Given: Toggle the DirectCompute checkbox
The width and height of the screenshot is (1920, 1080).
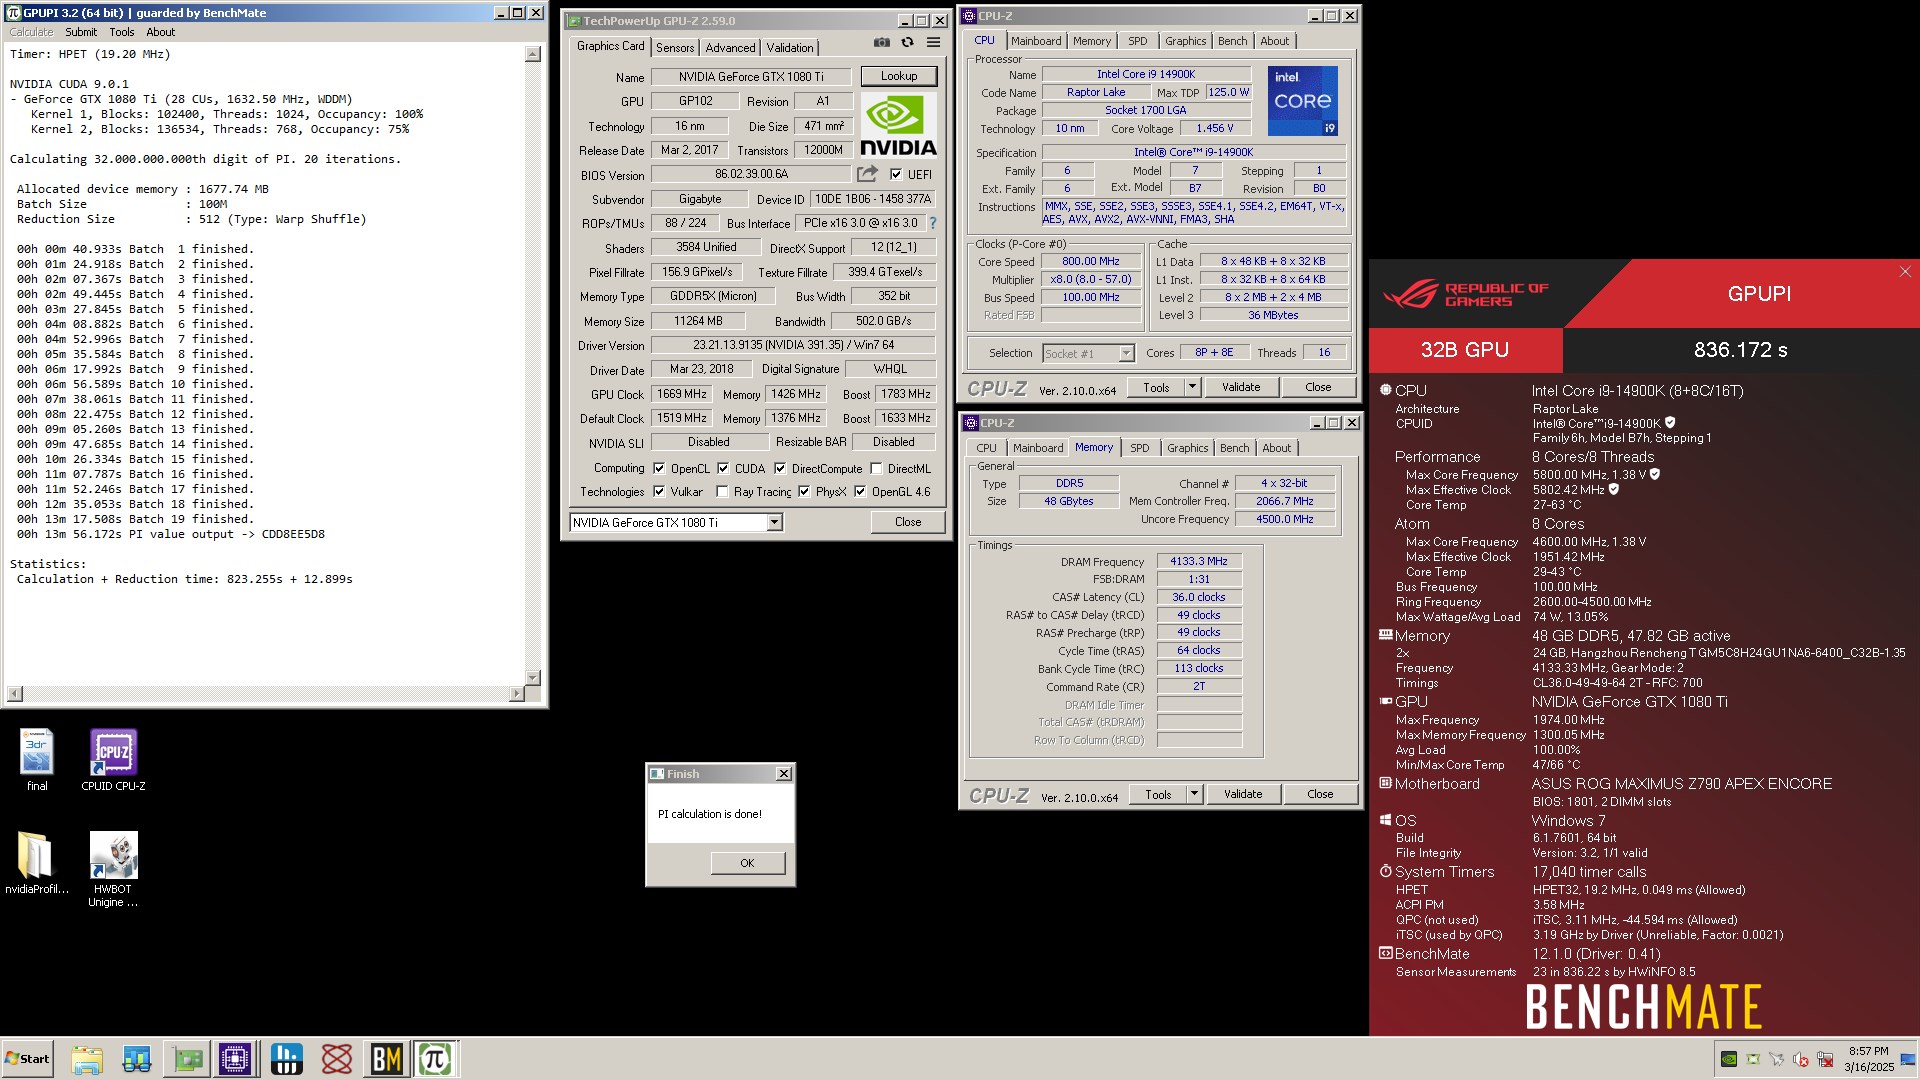Looking at the screenshot, I should (x=780, y=468).
